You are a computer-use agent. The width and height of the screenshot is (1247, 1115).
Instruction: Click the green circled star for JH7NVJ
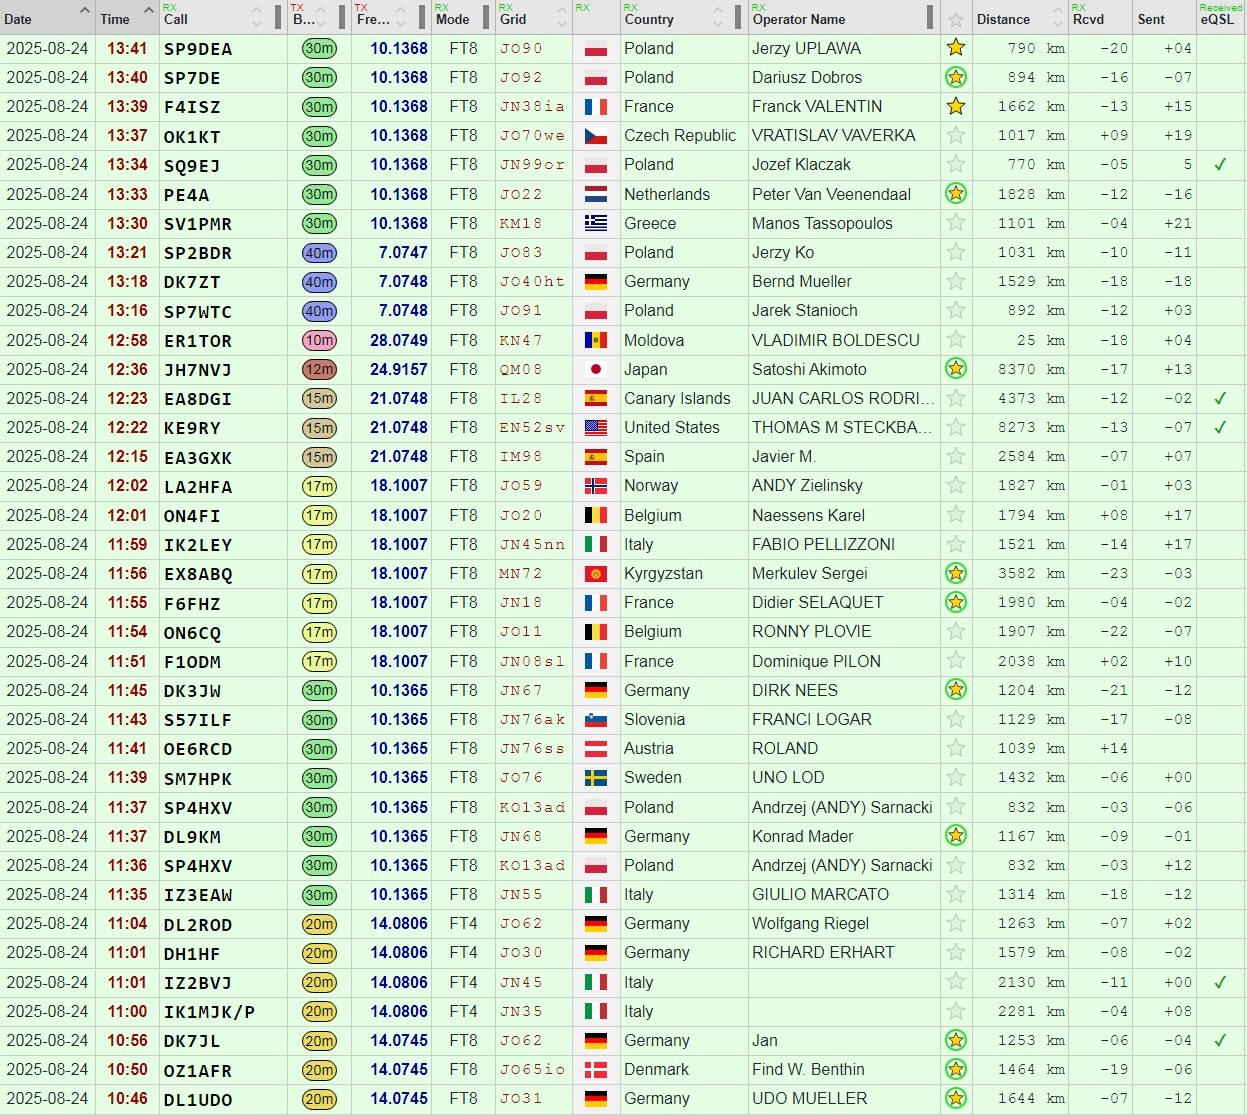click(x=956, y=369)
